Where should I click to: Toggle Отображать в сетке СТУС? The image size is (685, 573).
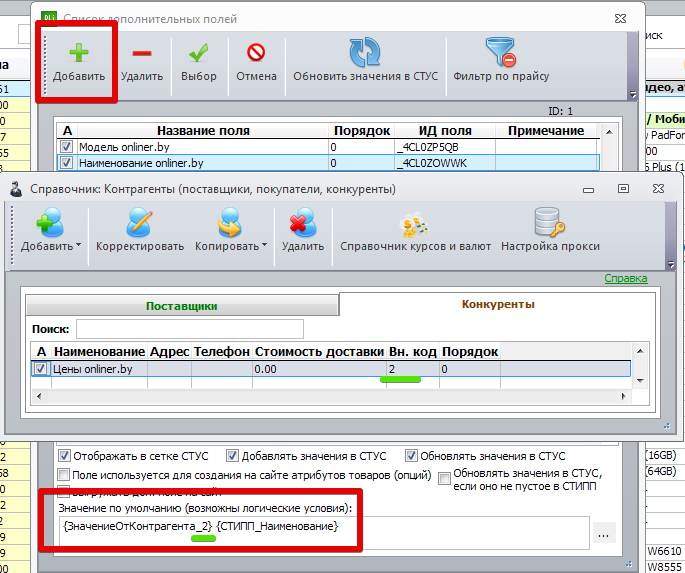(64, 456)
